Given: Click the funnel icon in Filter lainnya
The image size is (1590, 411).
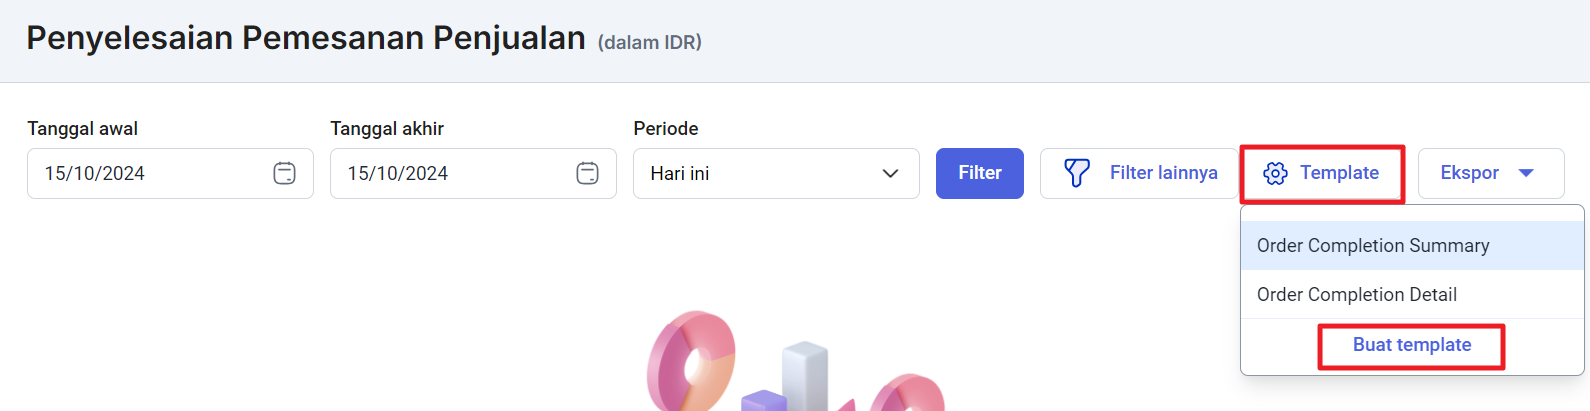Looking at the screenshot, I should [x=1076, y=173].
